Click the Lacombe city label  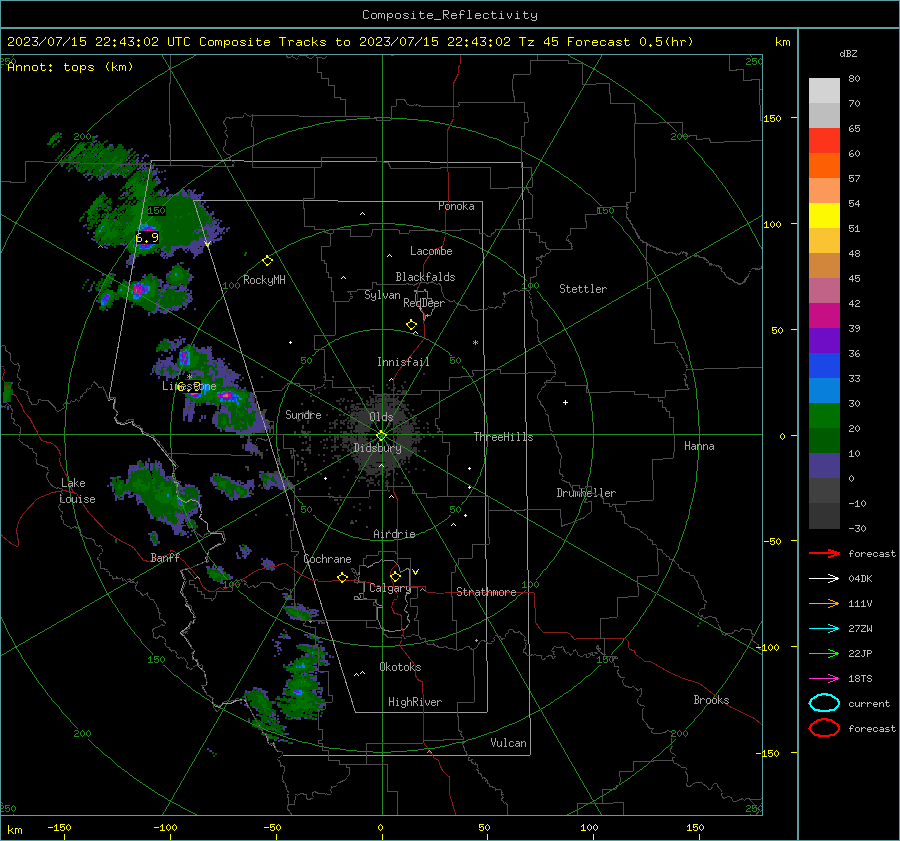click(x=431, y=251)
